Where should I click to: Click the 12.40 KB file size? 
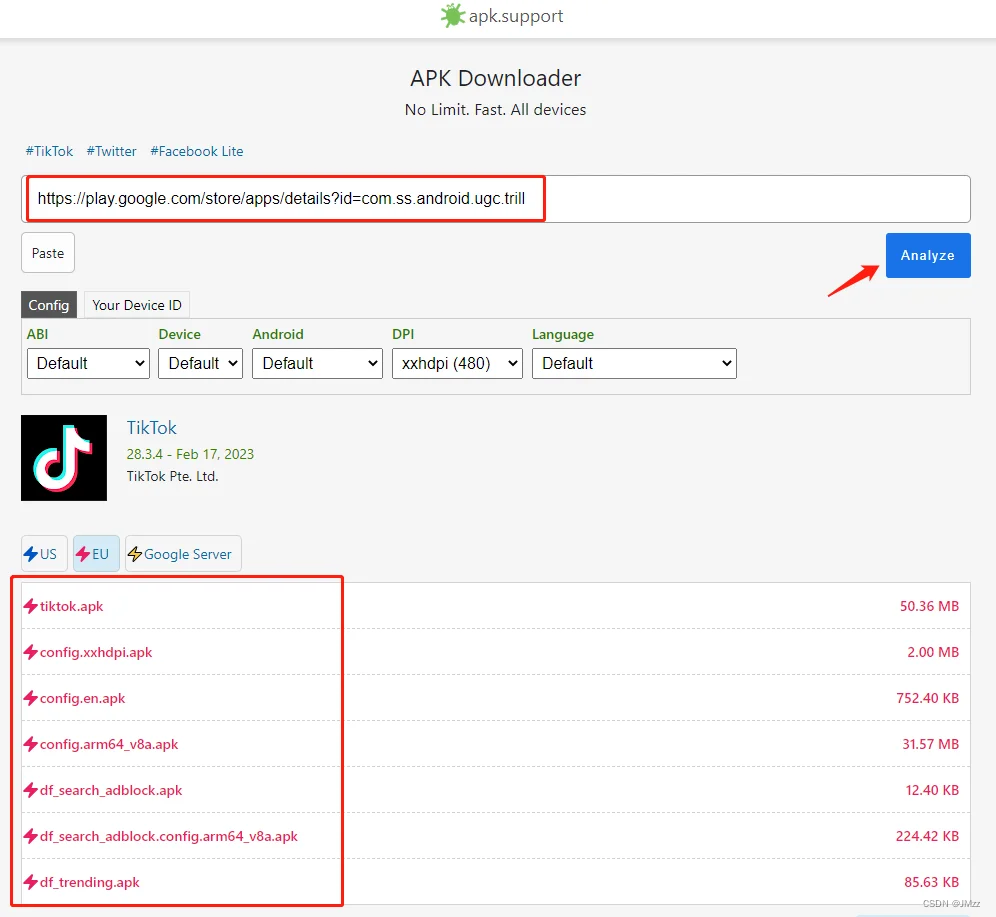(x=932, y=791)
